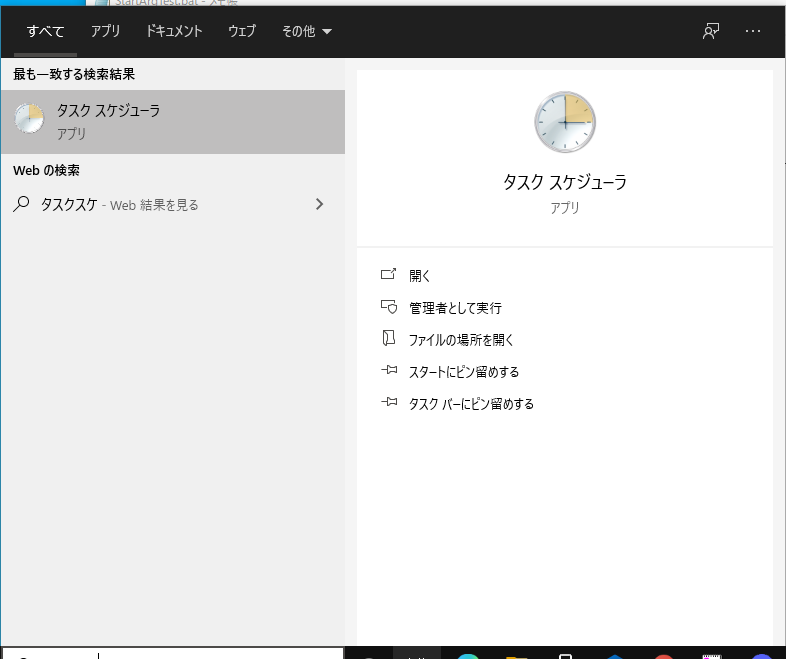The width and height of the screenshot is (786, 659).
Task: Select タスク スケジューラ best match result
Action: (173, 122)
